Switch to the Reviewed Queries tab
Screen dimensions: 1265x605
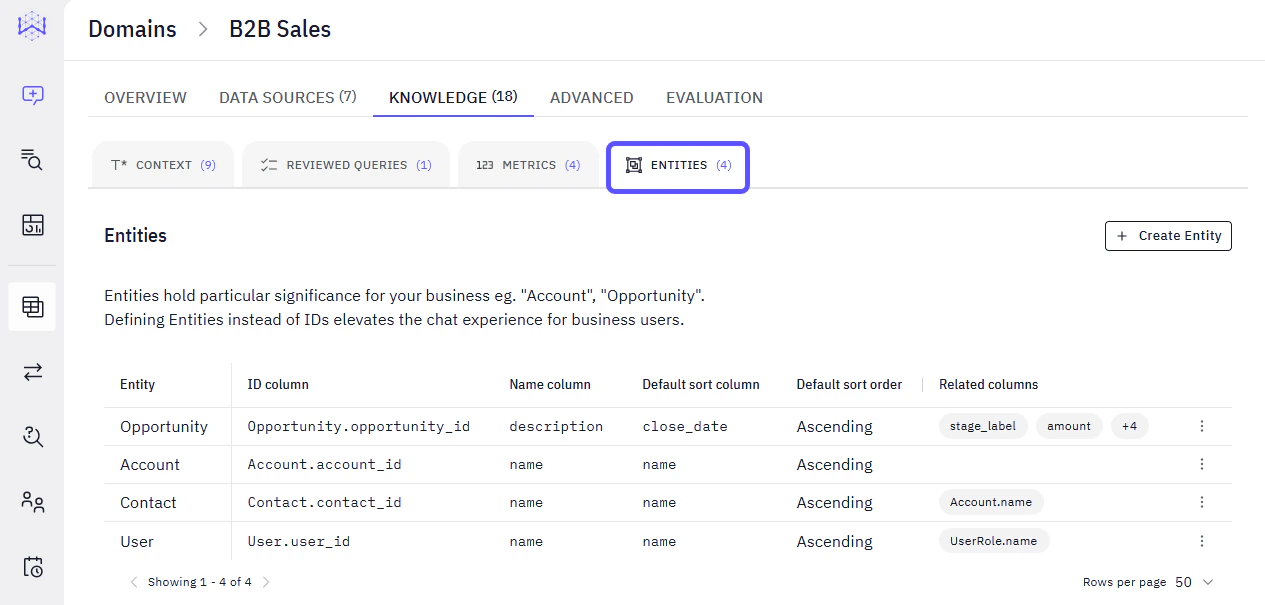(x=345, y=164)
